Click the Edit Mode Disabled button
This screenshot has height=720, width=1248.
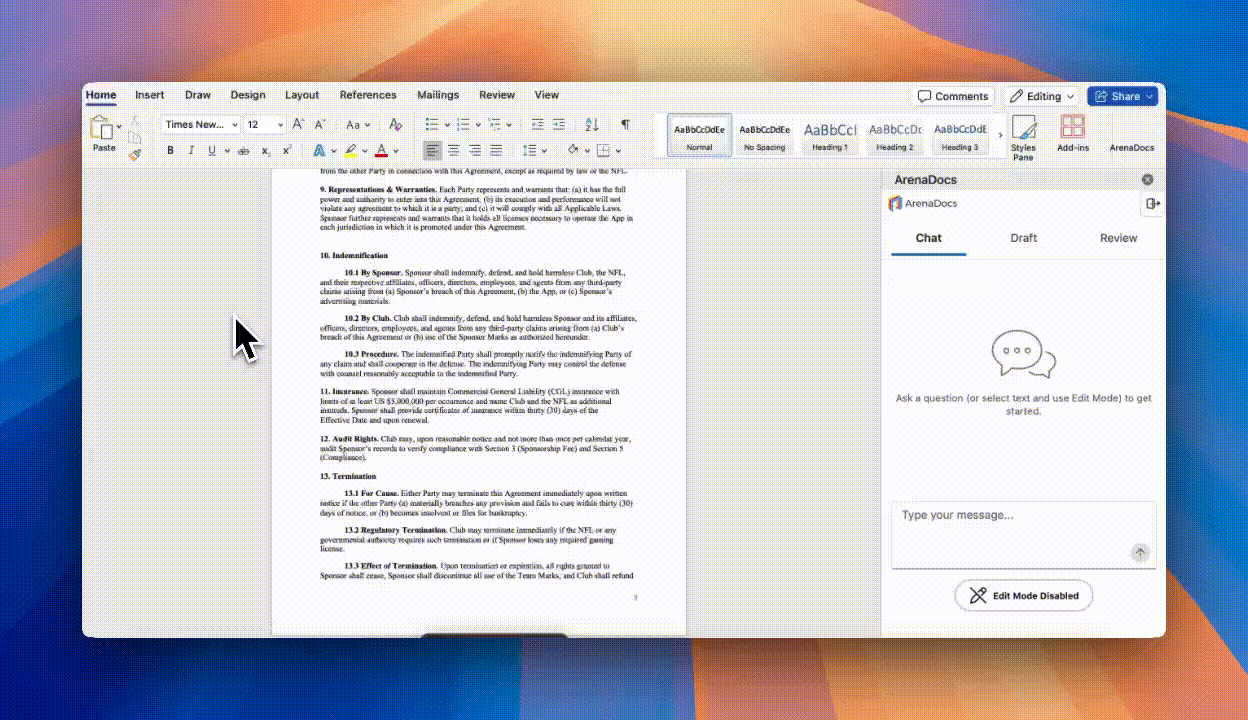coord(1023,595)
